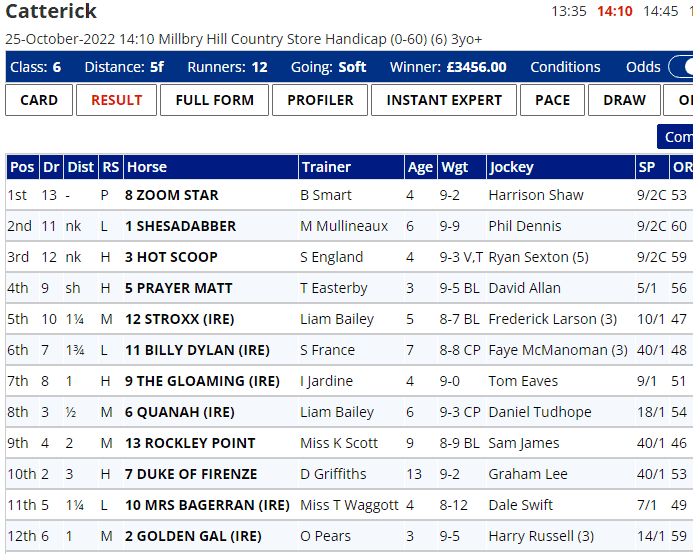
Task: Click the highlighted 14:10 race time
Action: [x=614, y=12]
